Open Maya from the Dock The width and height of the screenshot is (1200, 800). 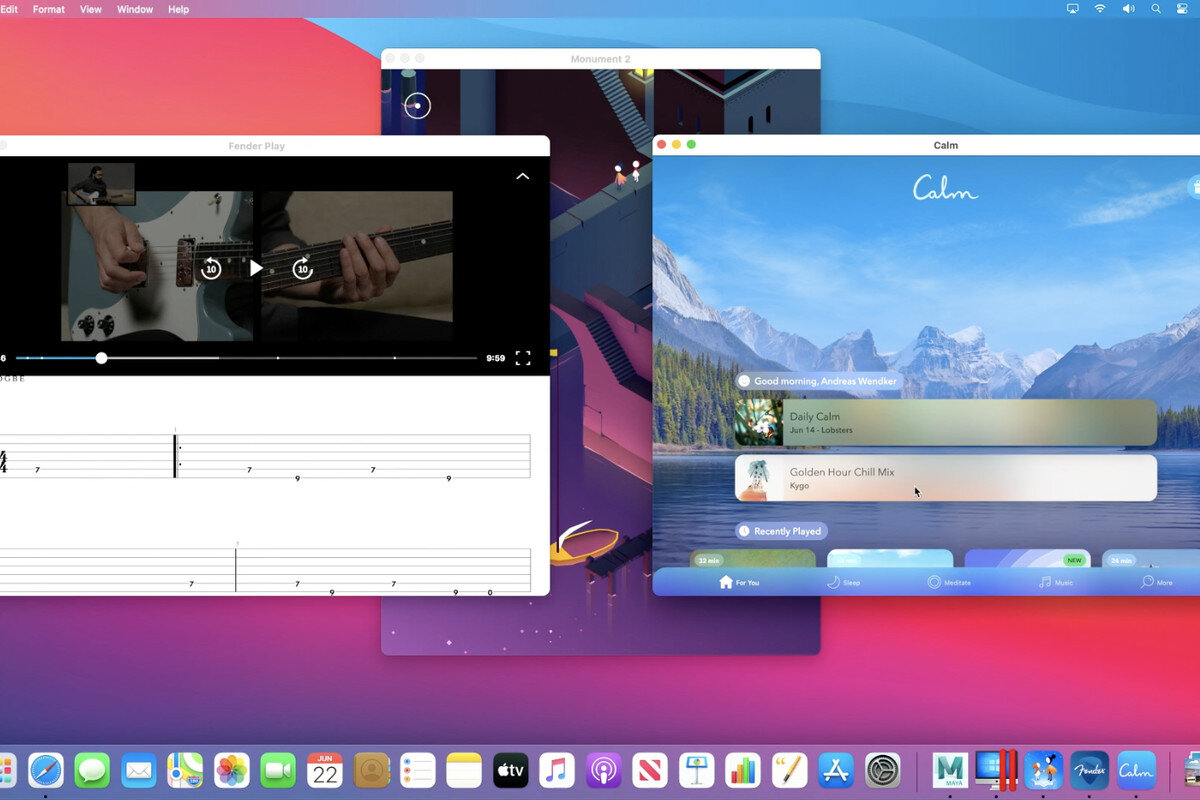(x=950, y=770)
